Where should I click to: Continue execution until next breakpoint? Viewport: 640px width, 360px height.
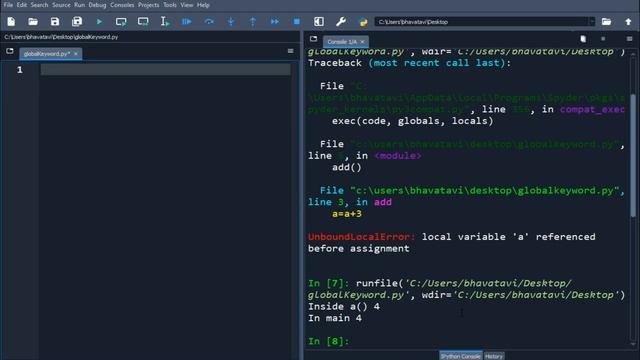275,22
